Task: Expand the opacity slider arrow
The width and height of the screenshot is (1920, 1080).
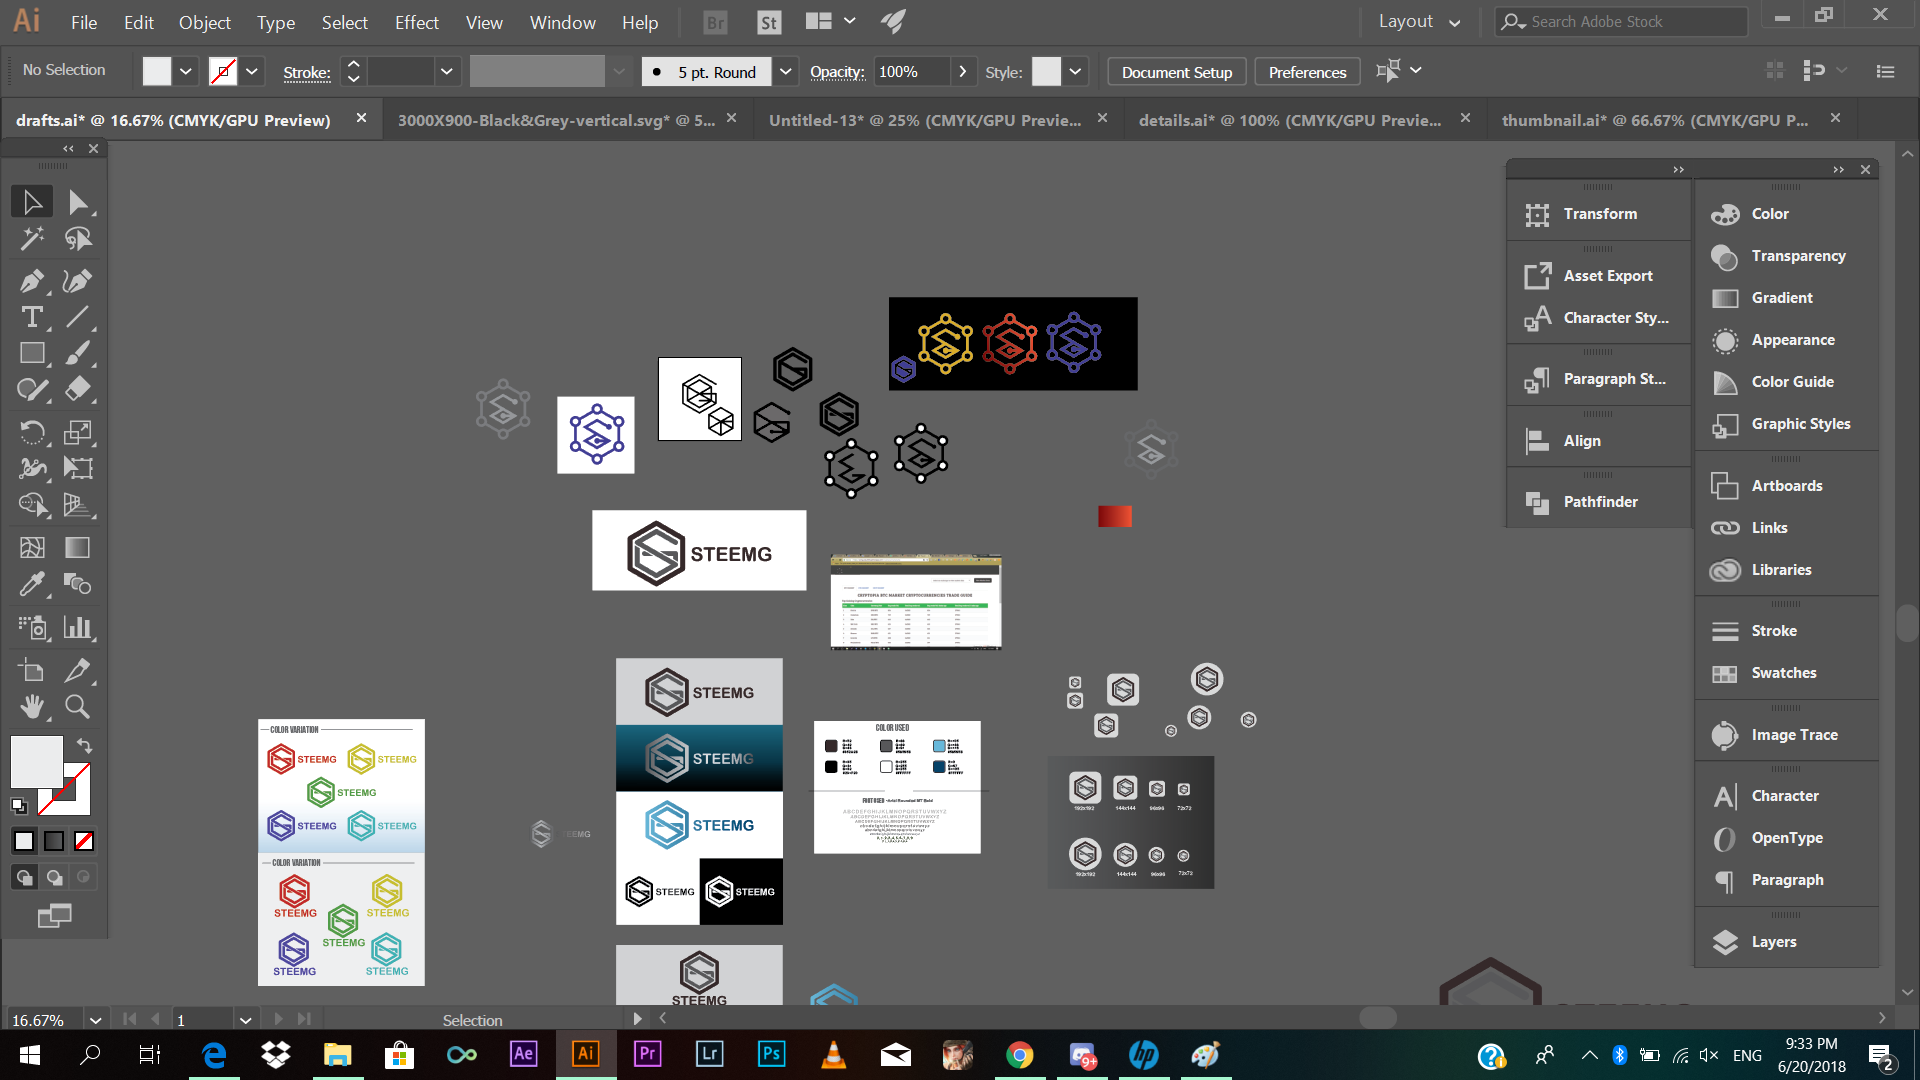Action: pos(962,71)
